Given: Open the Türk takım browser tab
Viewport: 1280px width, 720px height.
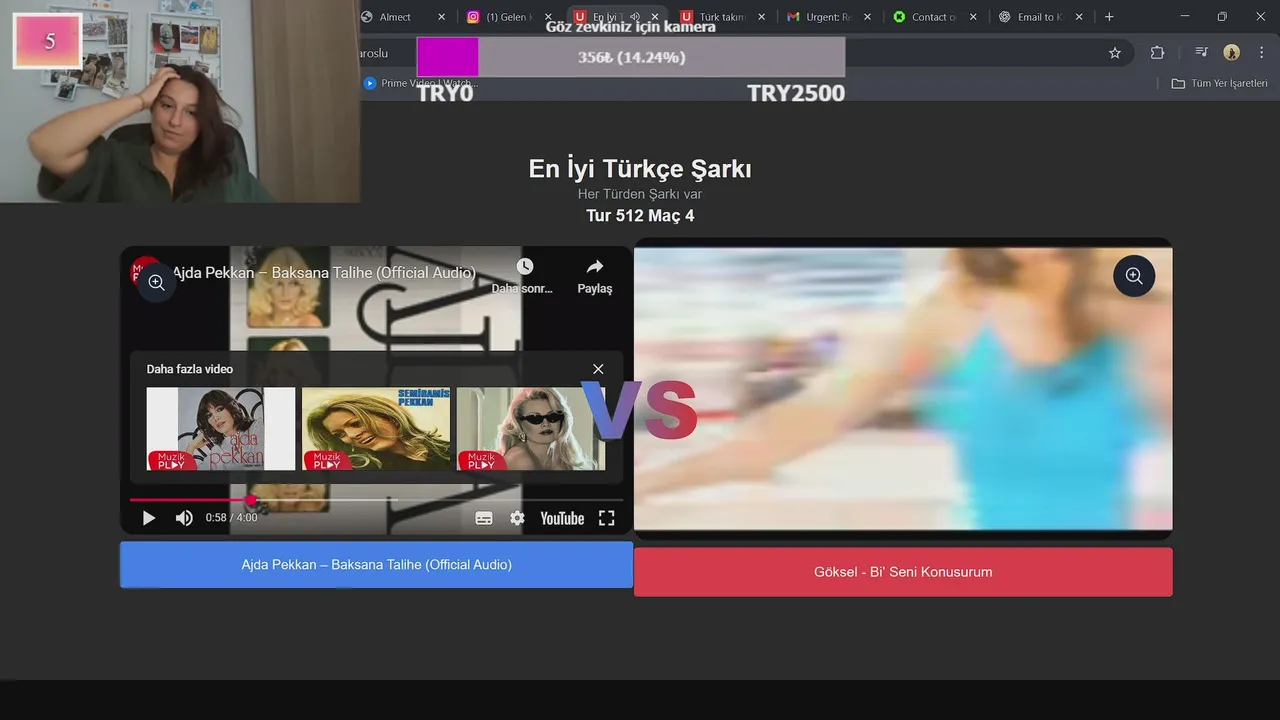Looking at the screenshot, I should click(x=712, y=17).
